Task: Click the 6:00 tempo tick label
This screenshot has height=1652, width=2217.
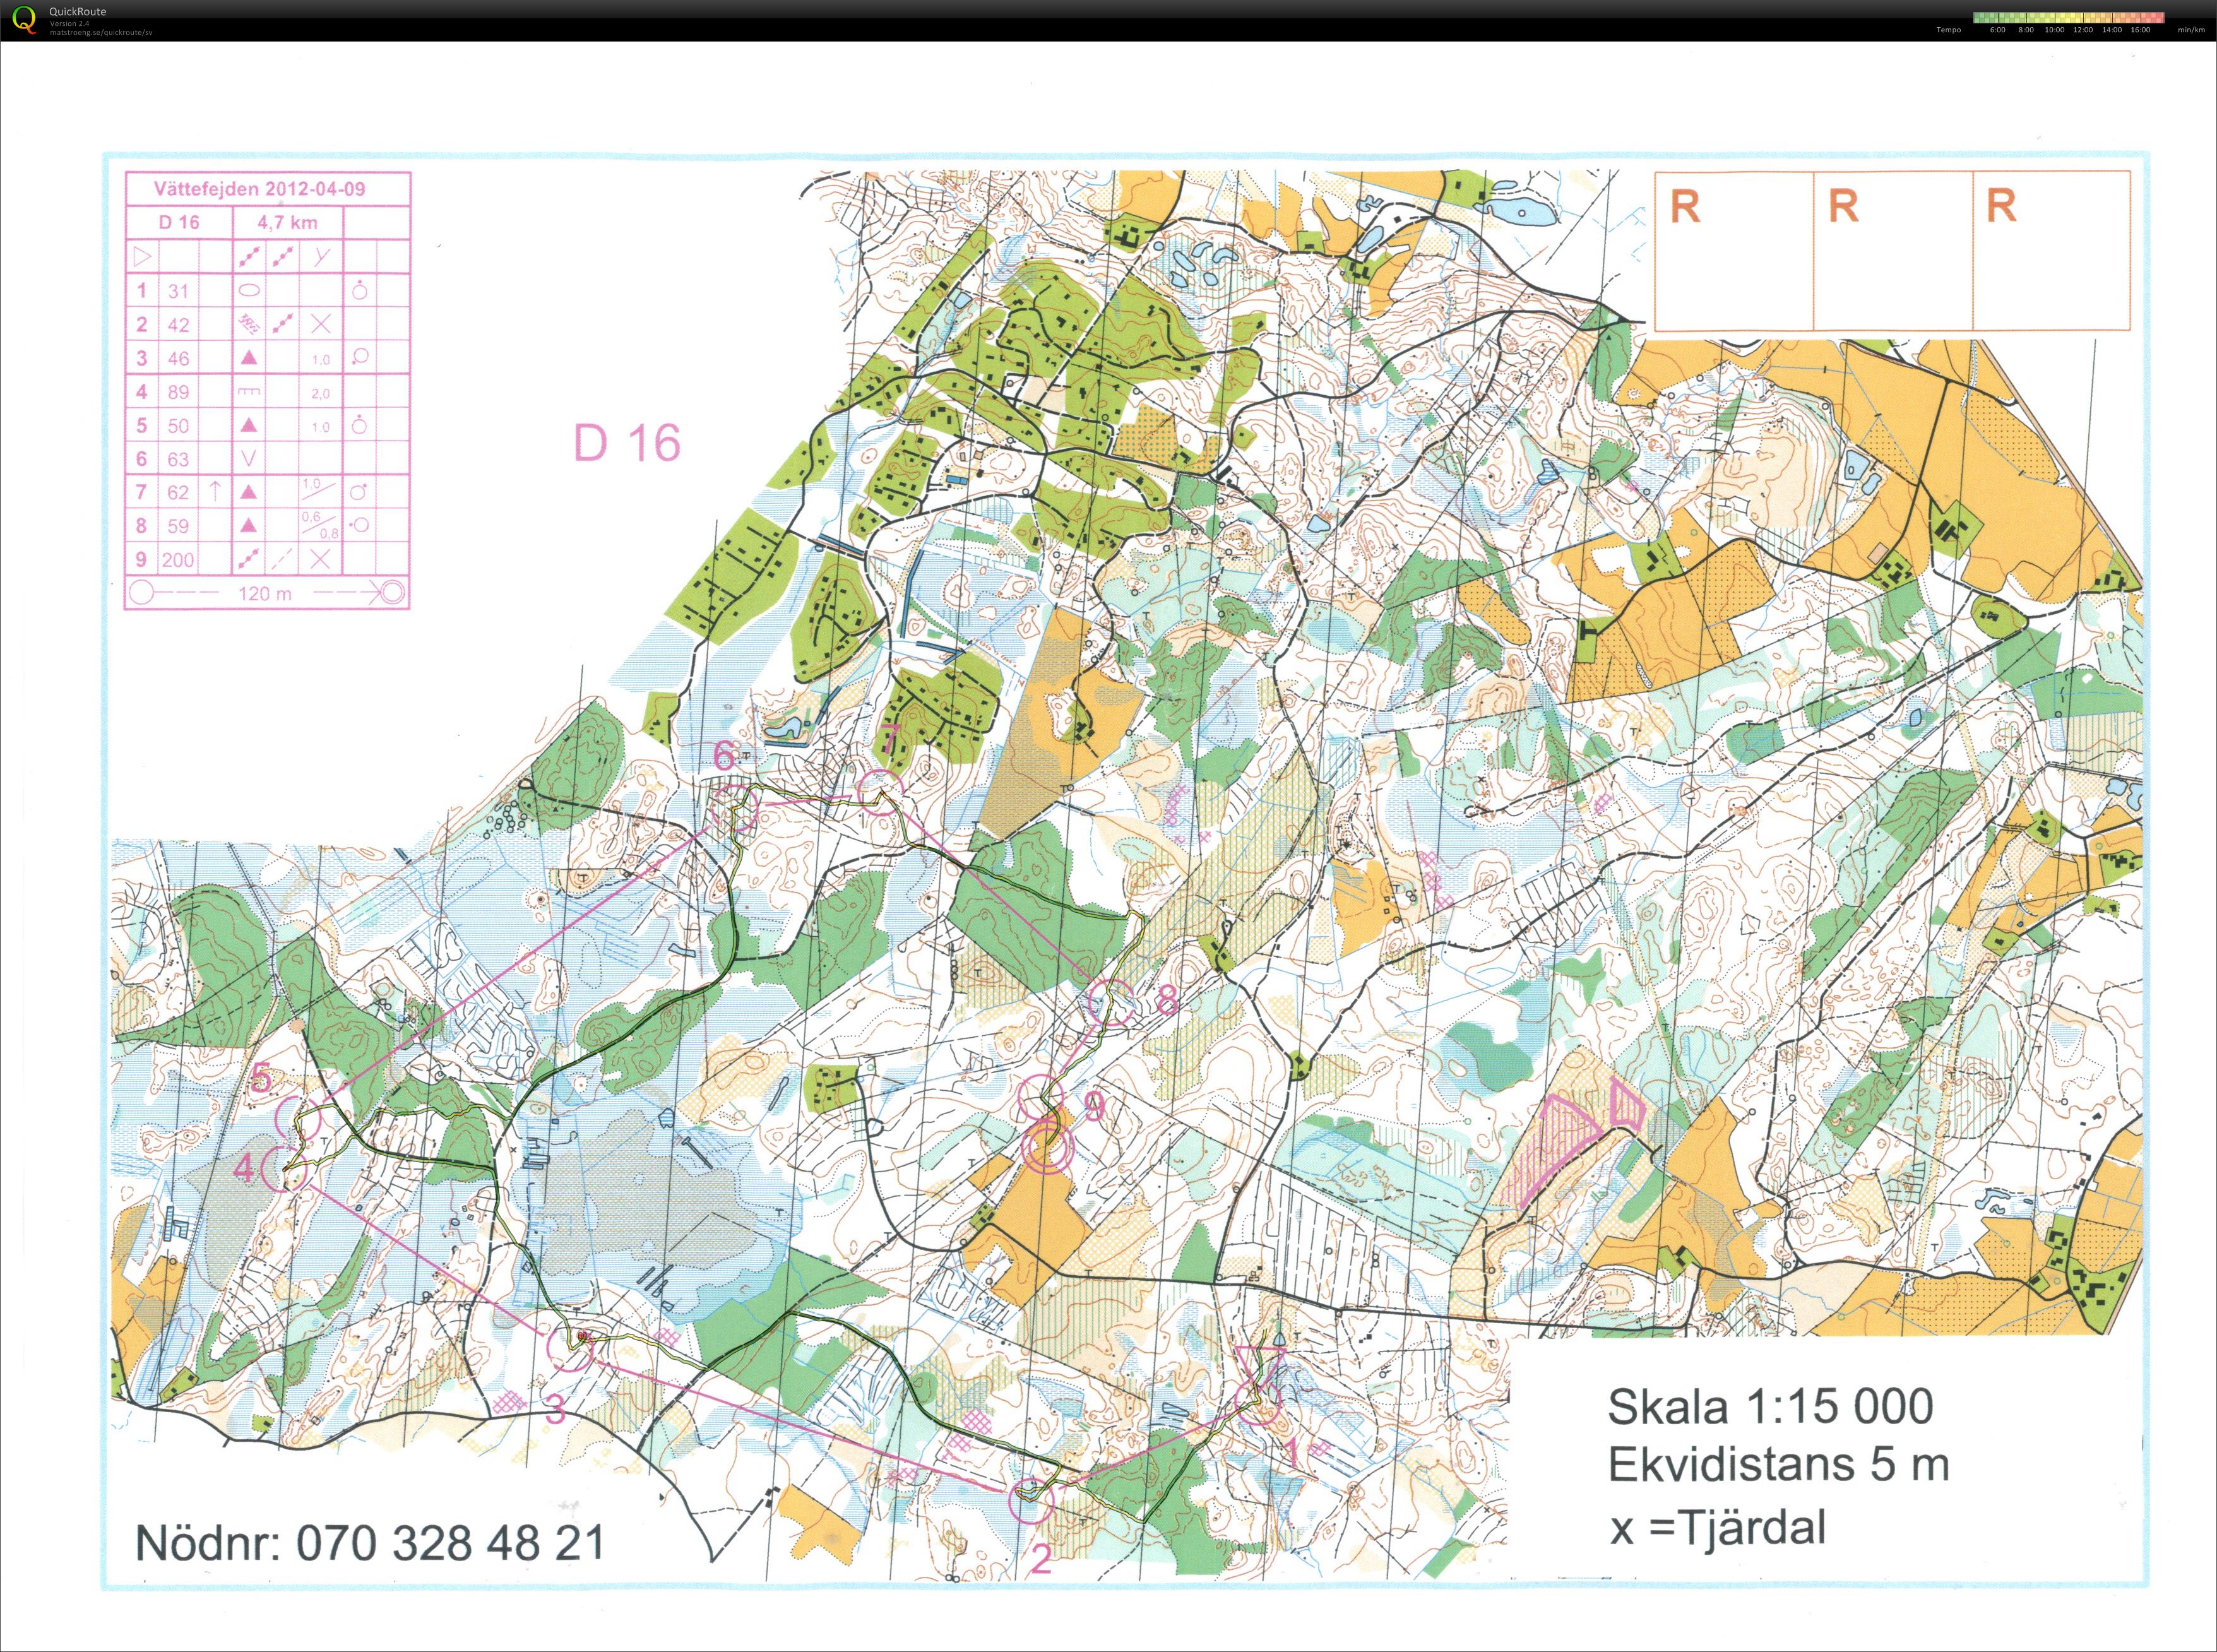Action: pos(1997,30)
